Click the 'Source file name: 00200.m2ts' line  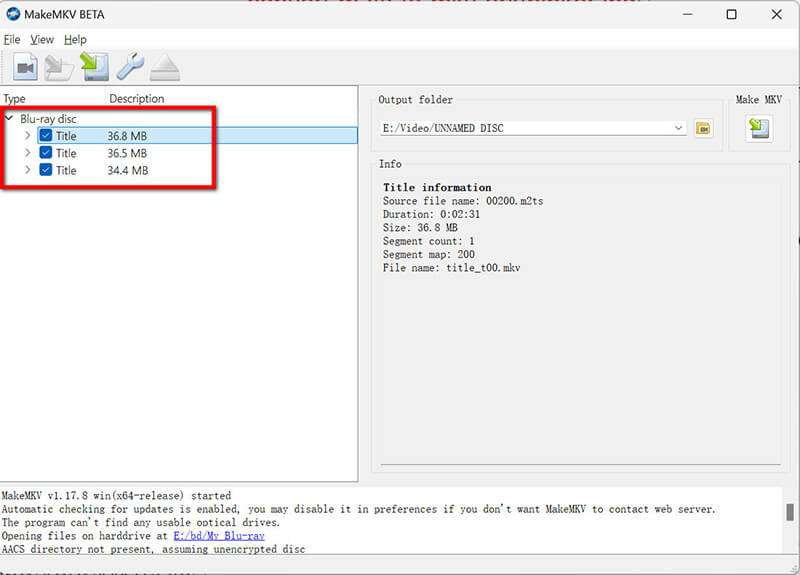(x=463, y=201)
